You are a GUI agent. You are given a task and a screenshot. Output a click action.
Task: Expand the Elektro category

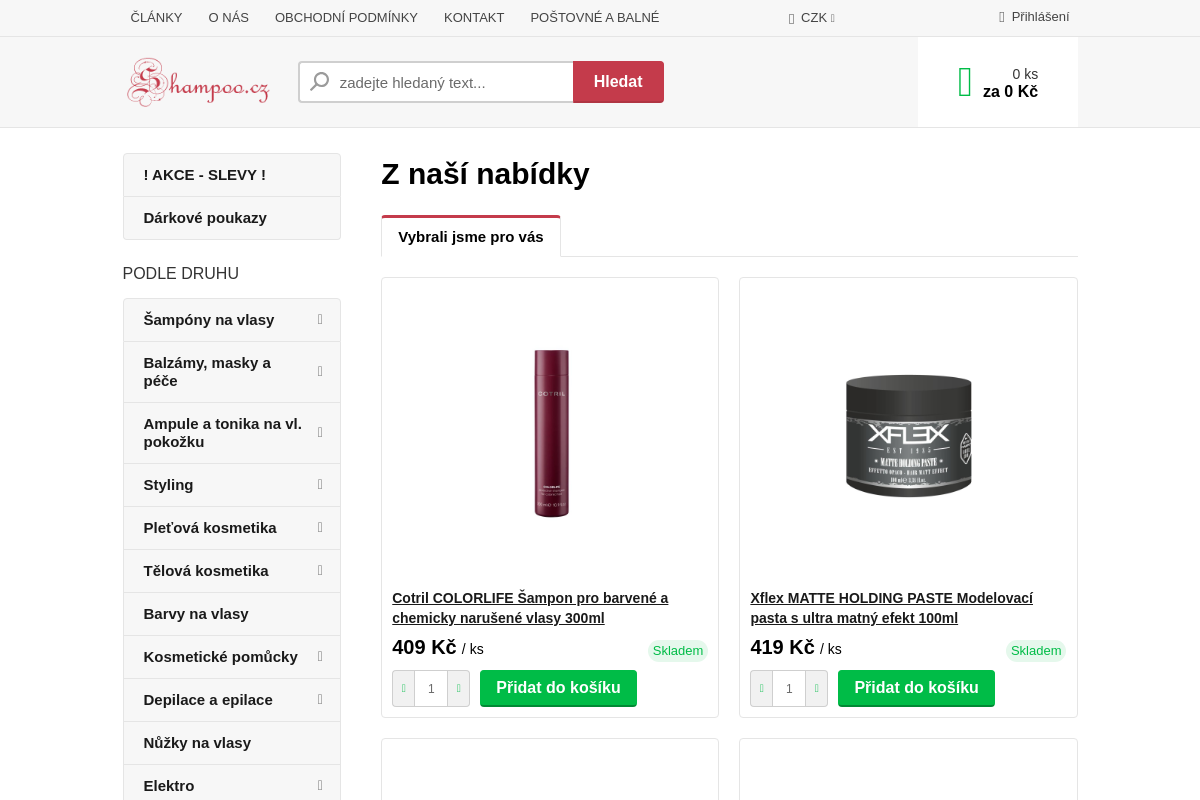pos(319,786)
